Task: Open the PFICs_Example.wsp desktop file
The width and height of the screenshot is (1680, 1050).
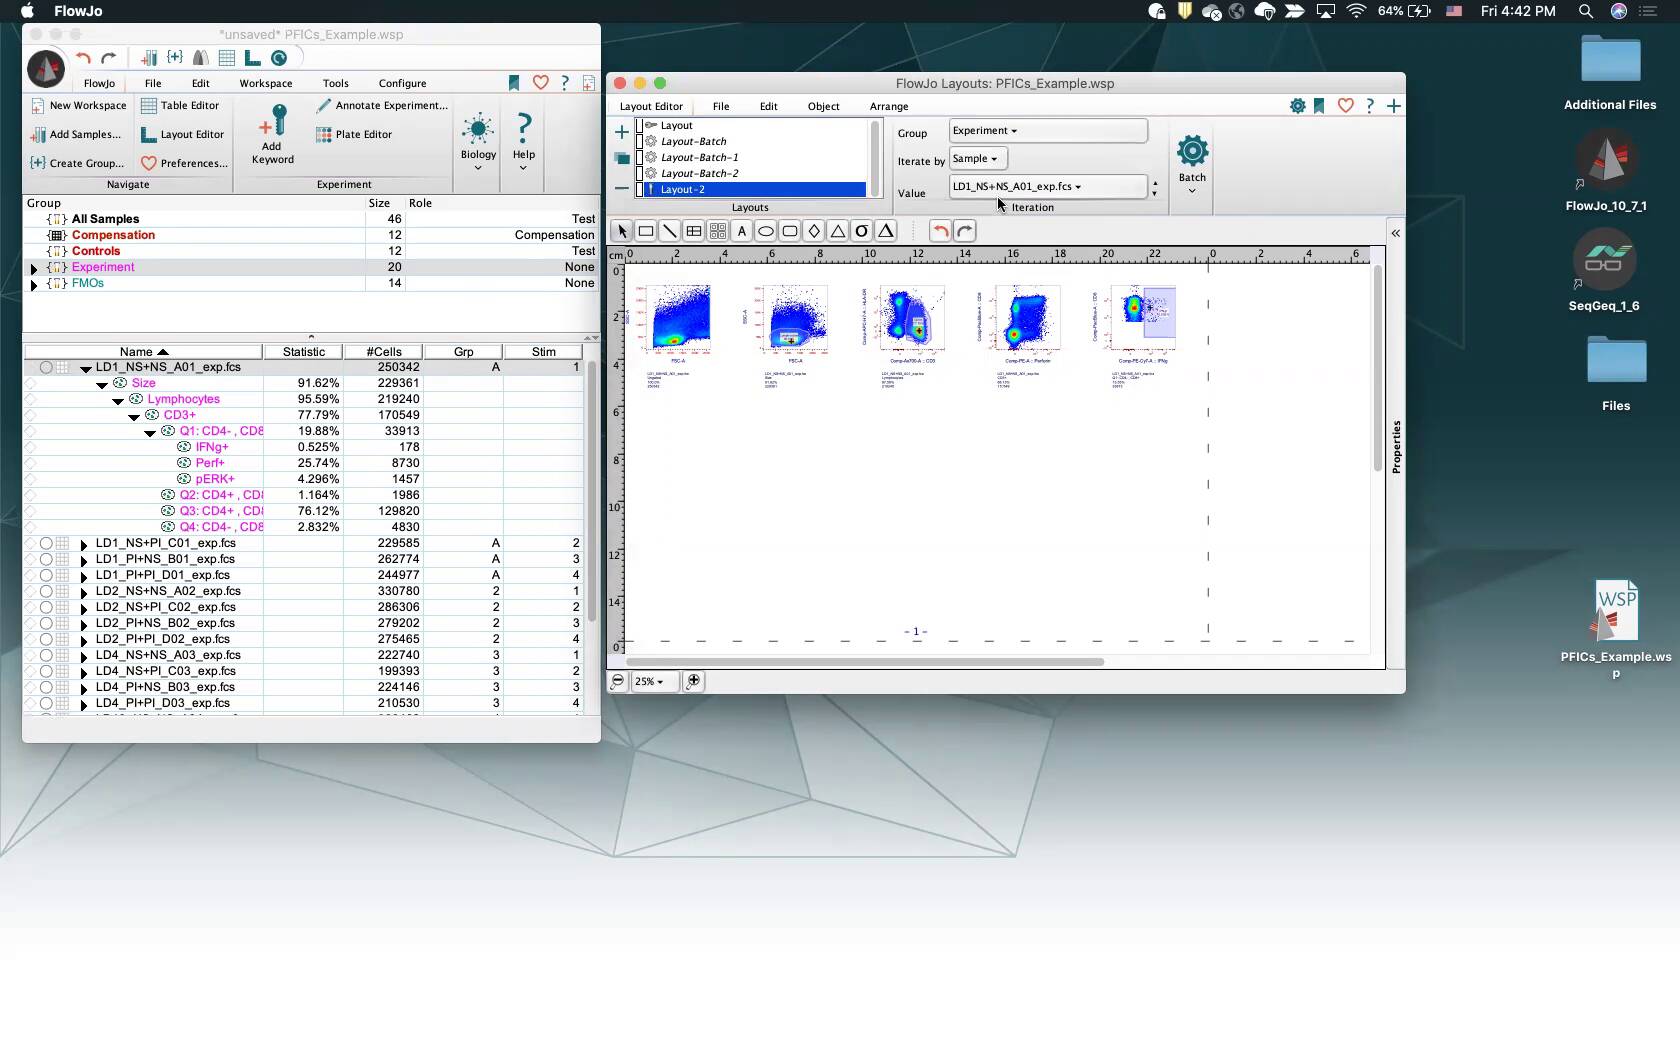Action: pyautogui.click(x=1615, y=612)
